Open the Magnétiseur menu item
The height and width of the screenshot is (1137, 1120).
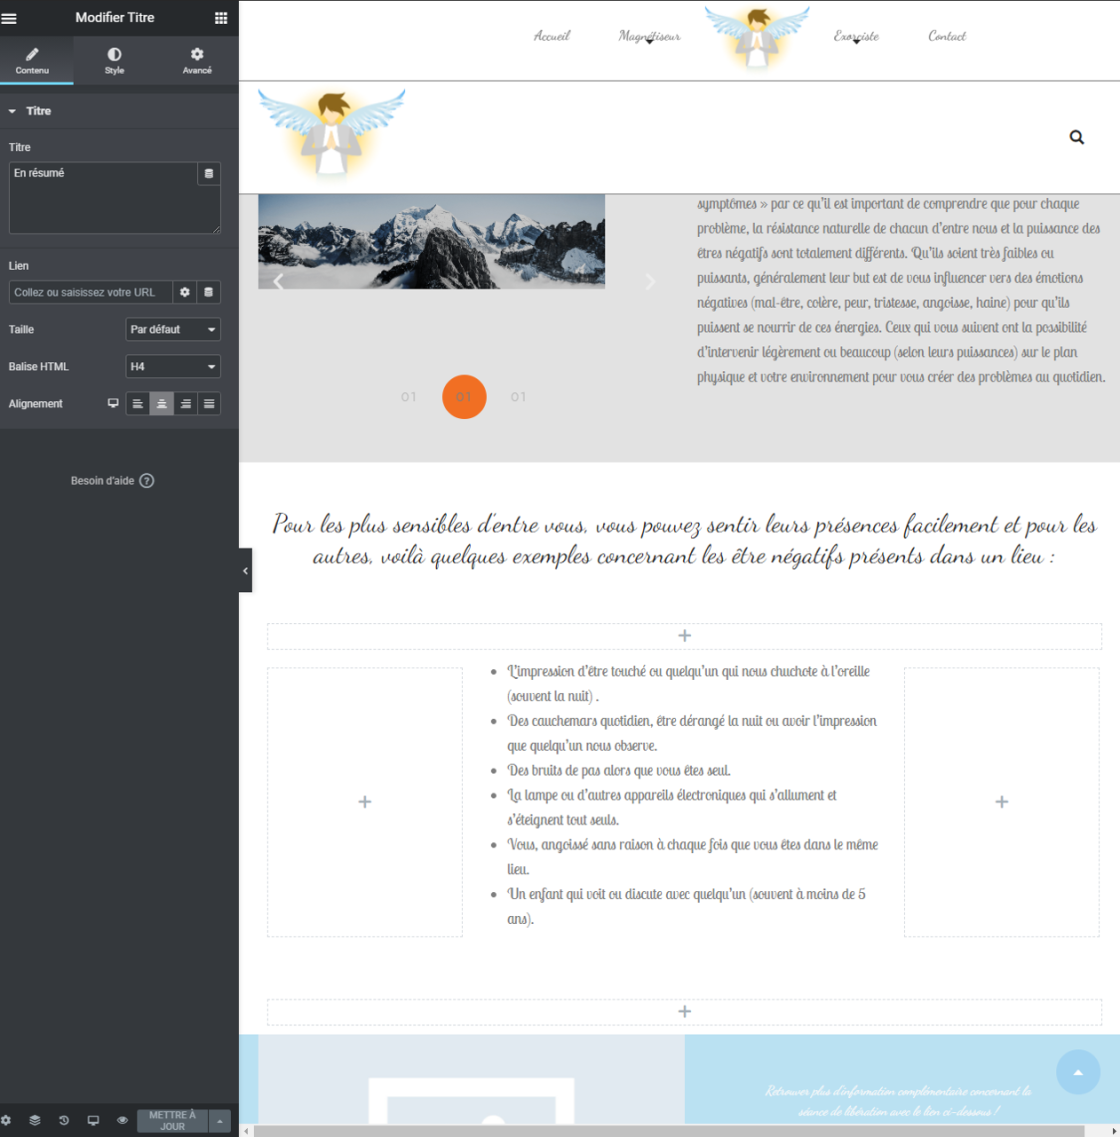pyautogui.click(x=650, y=36)
